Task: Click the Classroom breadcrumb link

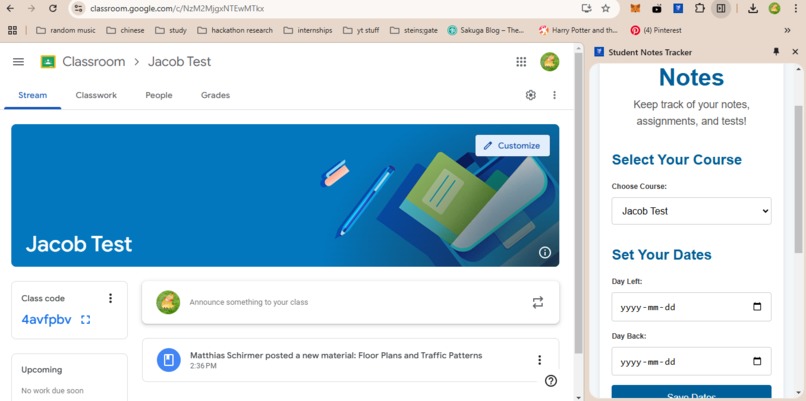Action: tap(94, 62)
